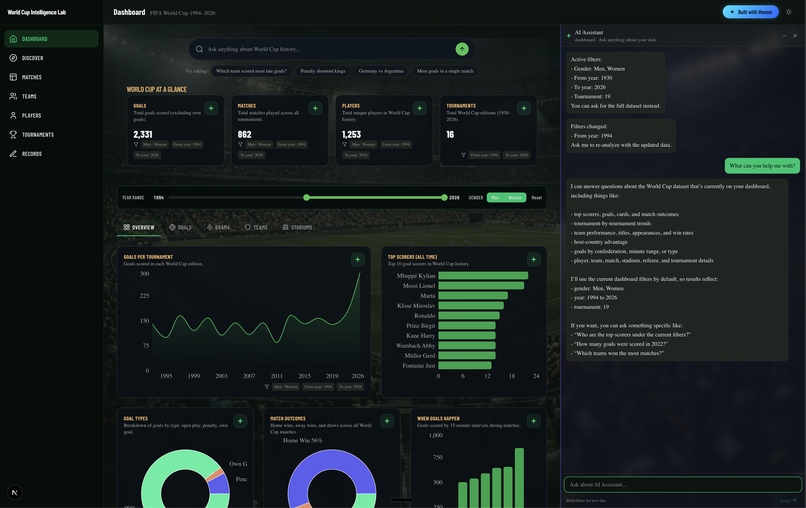Open Discover in the sidebar
Viewport: 806px width, 508px height.
(x=51, y=58)
